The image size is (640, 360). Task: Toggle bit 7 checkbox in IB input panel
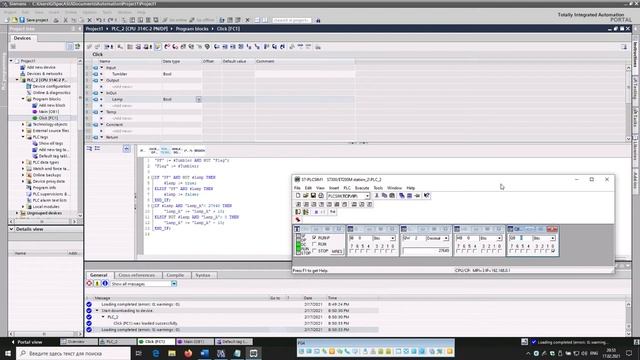[351, 251]
